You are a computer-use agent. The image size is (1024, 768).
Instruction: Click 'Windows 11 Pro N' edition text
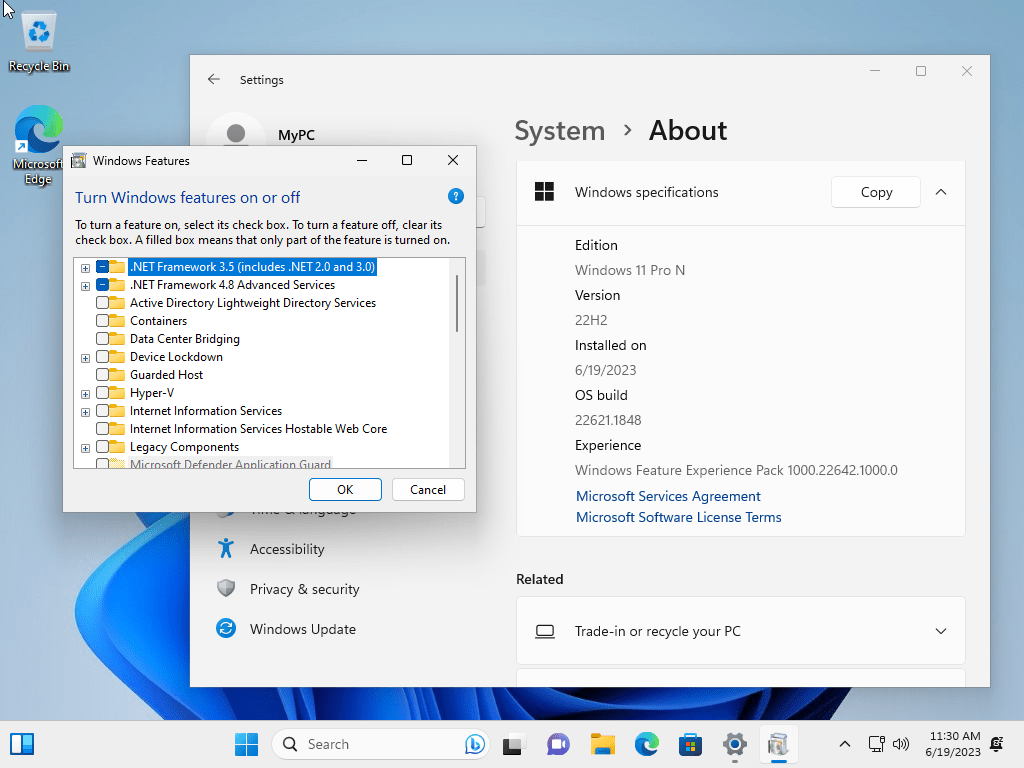(x=630, y=270)
